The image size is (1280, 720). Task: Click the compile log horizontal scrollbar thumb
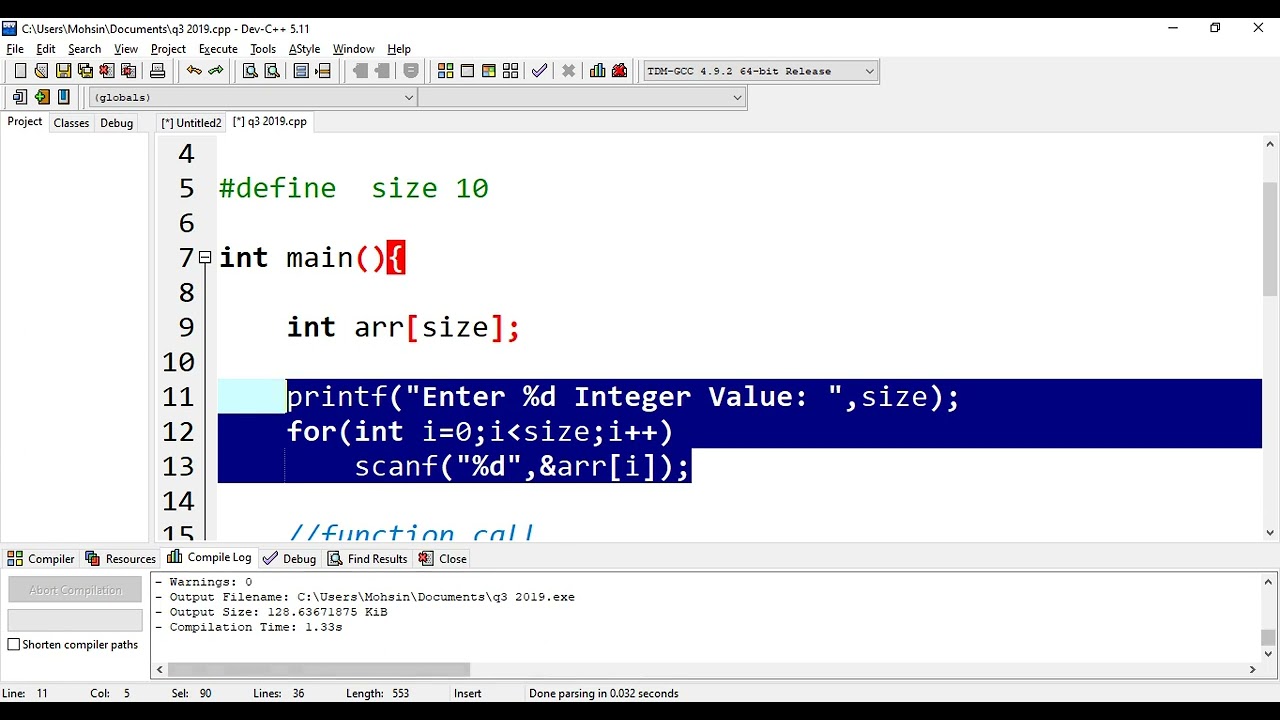pyautogui.click(x=319, y=670)
